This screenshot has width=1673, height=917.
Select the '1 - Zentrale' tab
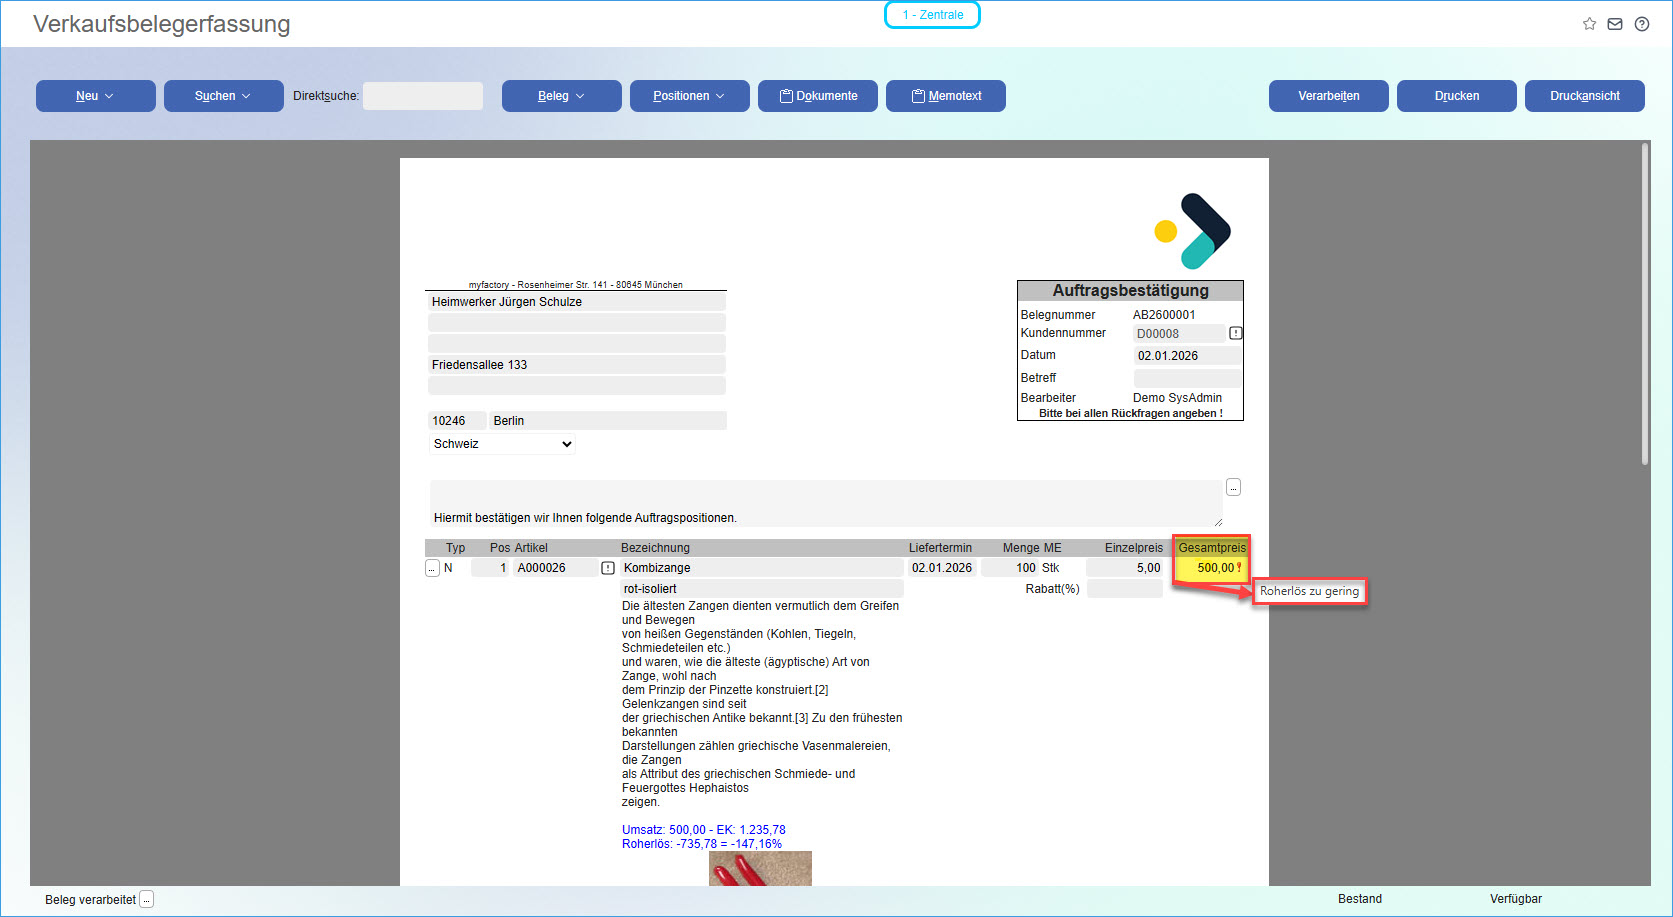click(x=932, y=15)
